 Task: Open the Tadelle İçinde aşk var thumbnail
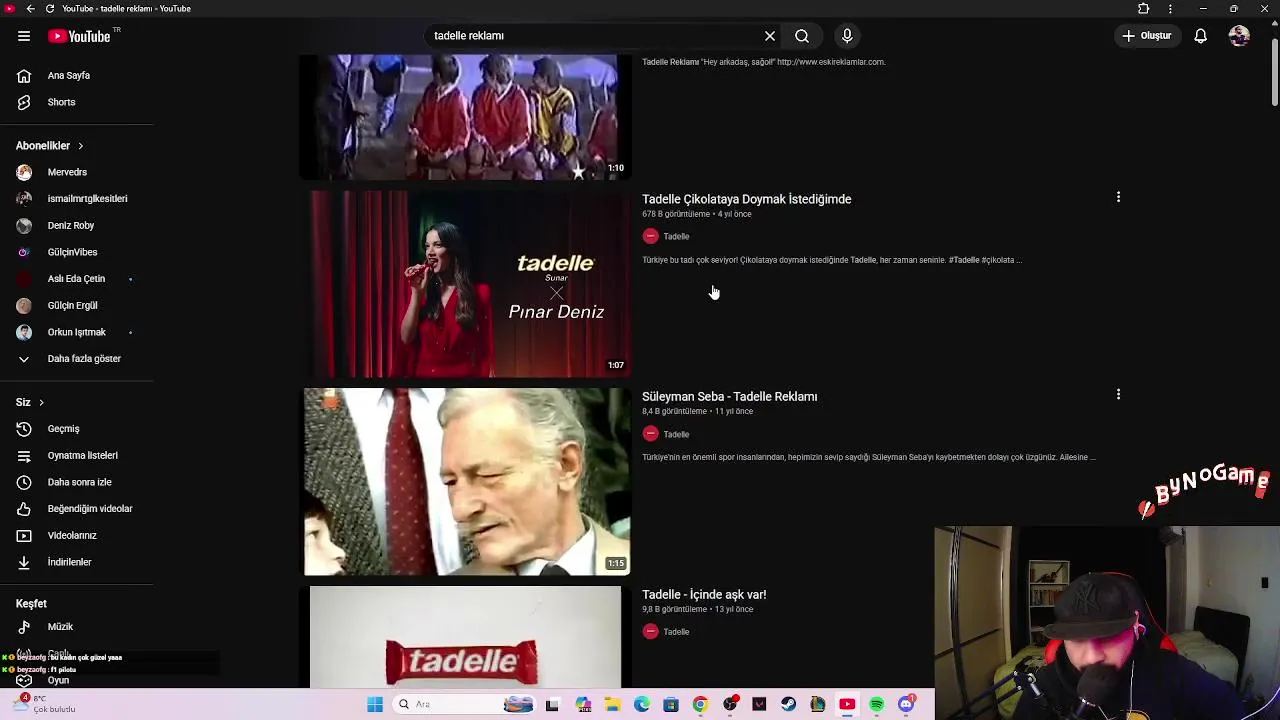pos(465,637)
